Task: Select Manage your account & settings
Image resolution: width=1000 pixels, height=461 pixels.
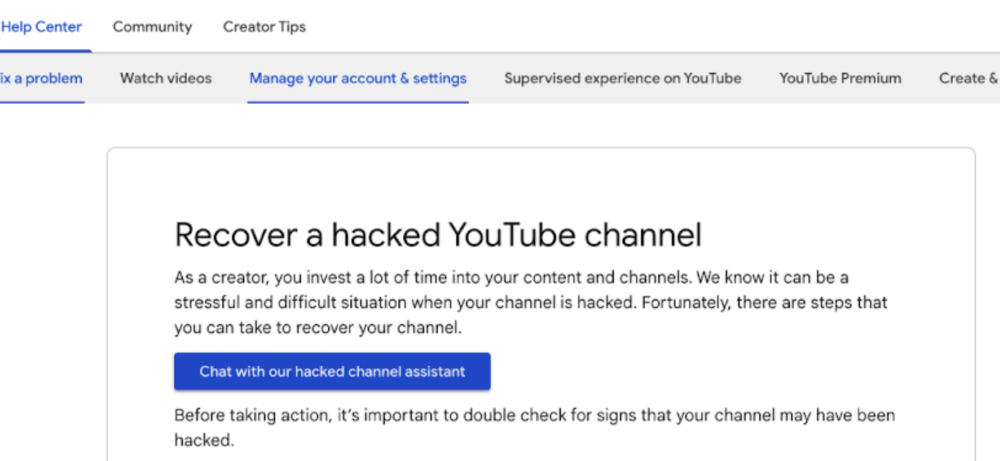Action: click(x=358, y=79)
